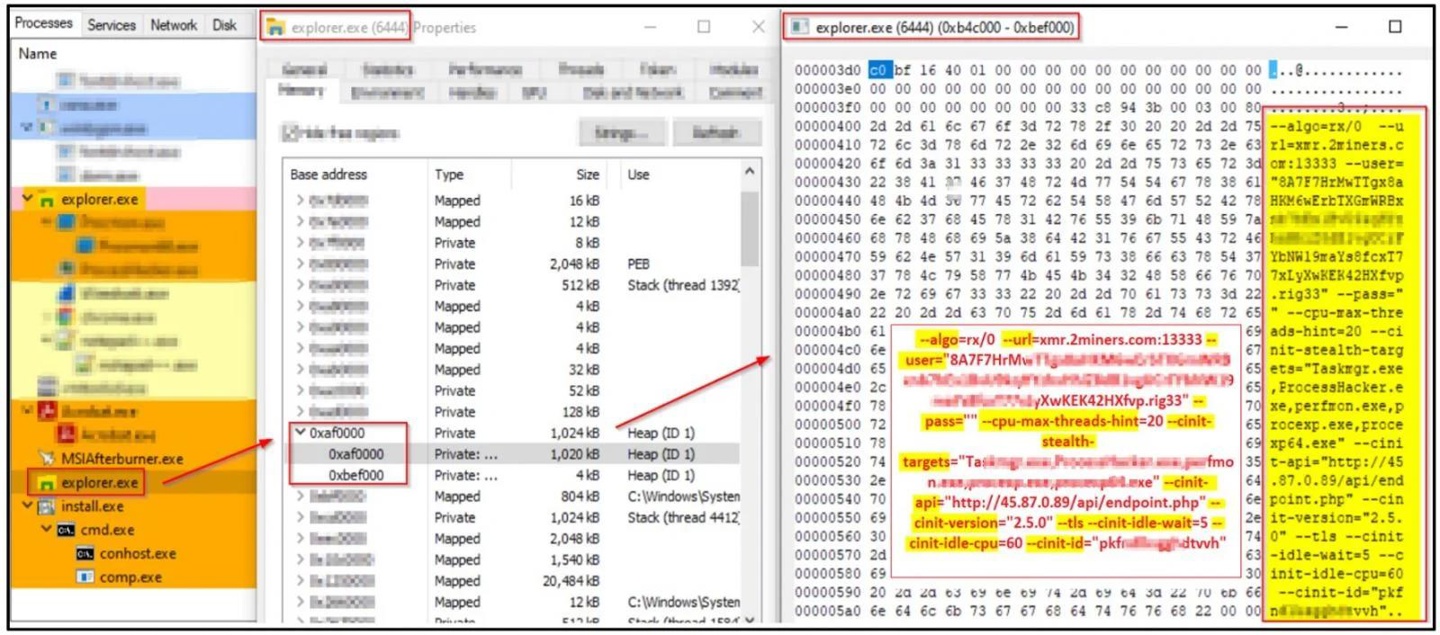Toggle the Hide free regions checkbox

[290, 133]
